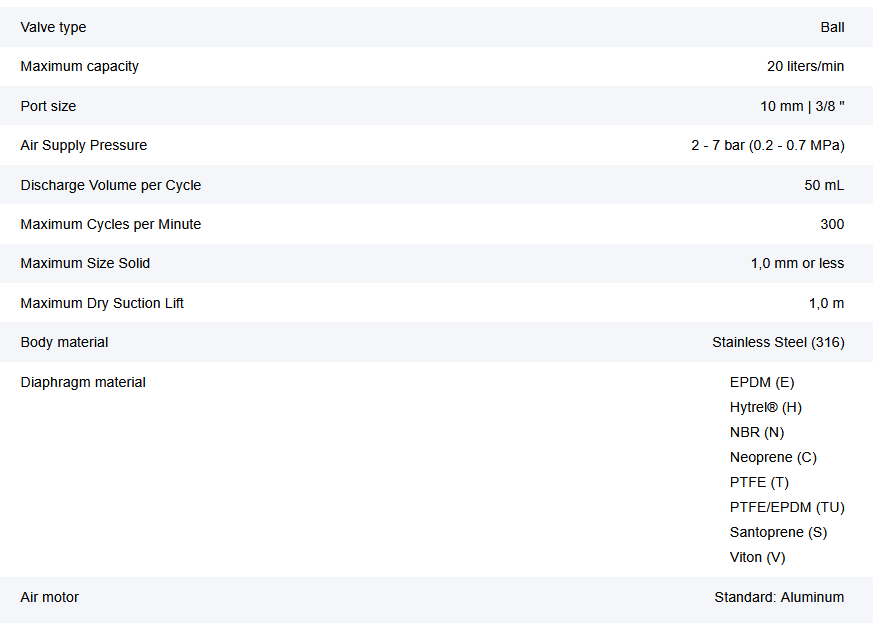The height and width of the screenshot is (623, 877).
Task: Click the Air Supply Pressure label
Action: 84,145
